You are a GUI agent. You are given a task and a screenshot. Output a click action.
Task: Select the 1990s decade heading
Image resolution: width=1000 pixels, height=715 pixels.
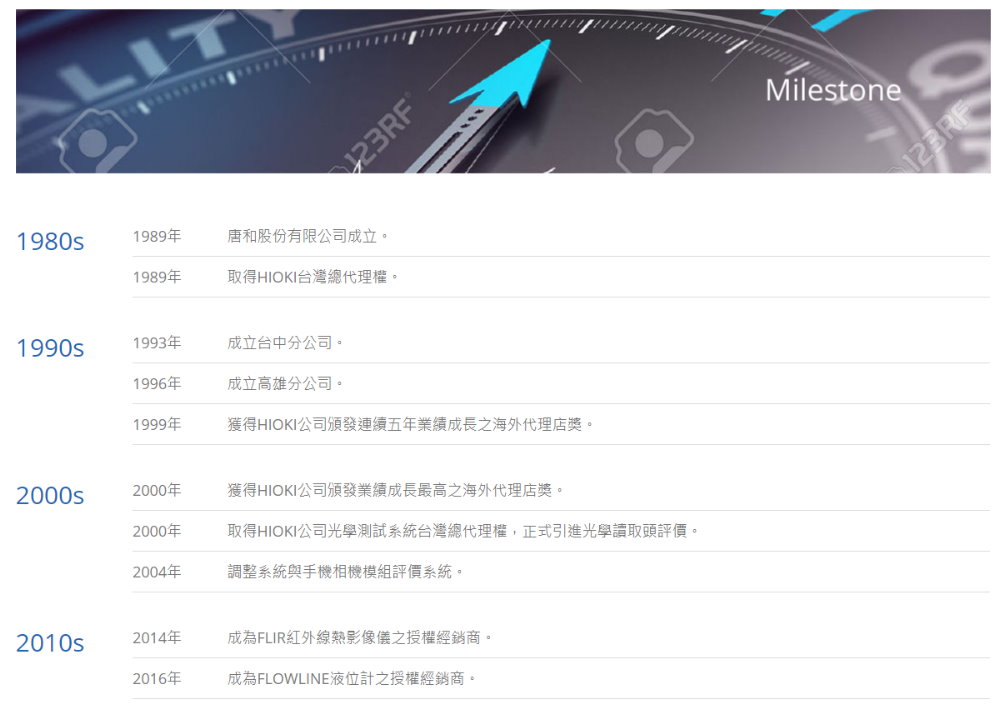click(x=50, y=348)
